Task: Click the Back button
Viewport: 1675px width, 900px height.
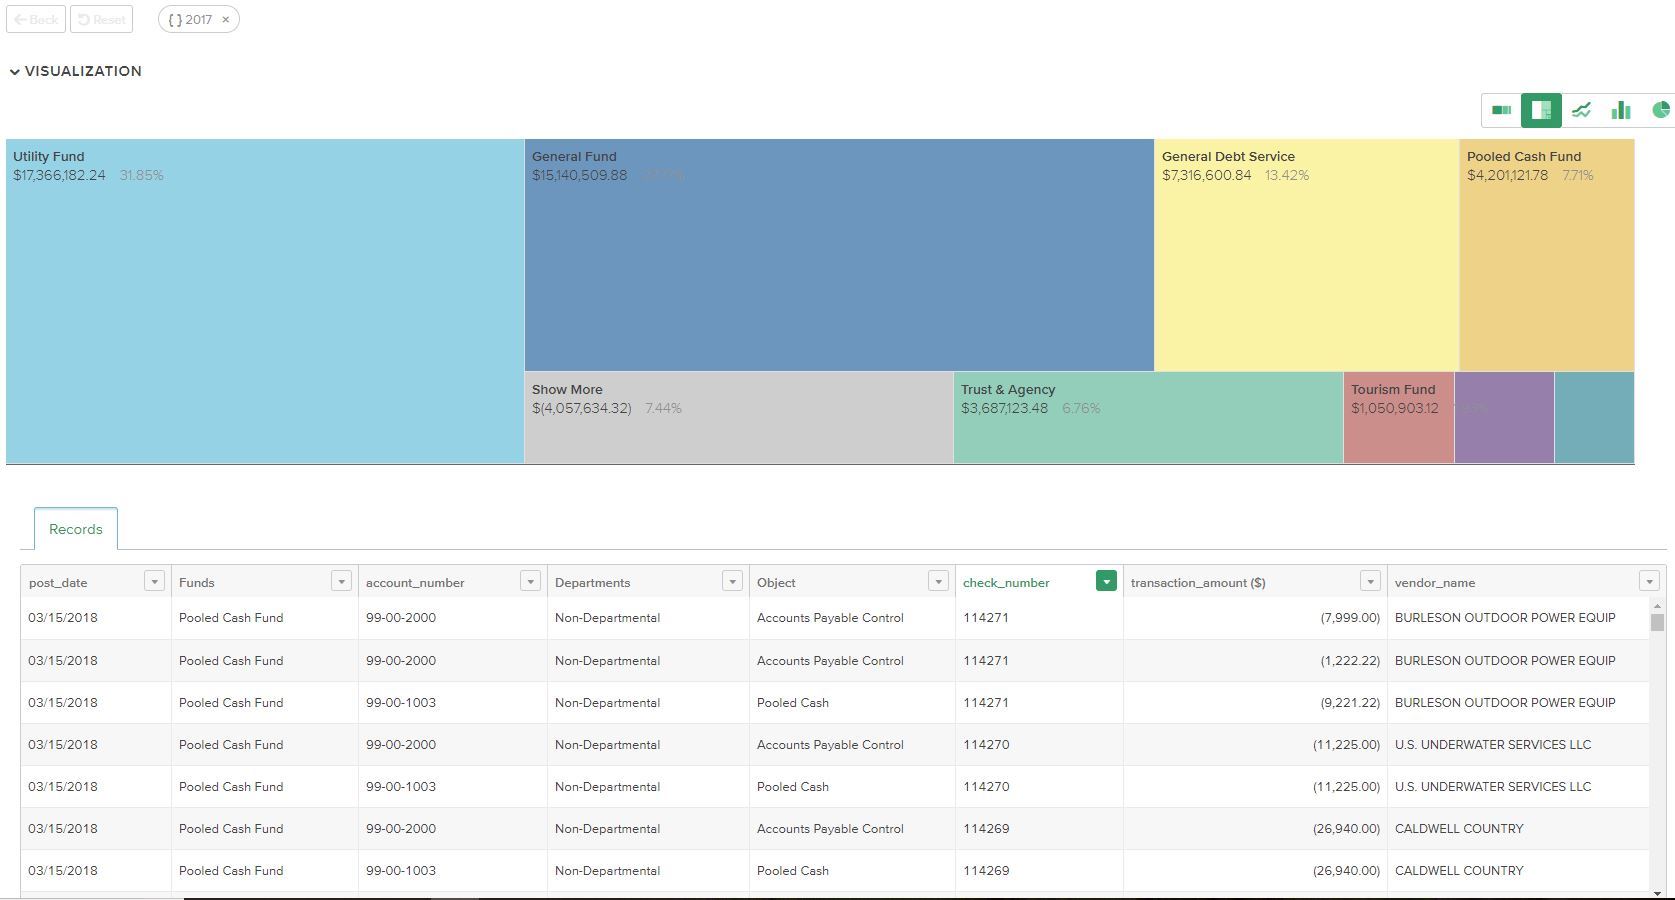Action: 36,20
